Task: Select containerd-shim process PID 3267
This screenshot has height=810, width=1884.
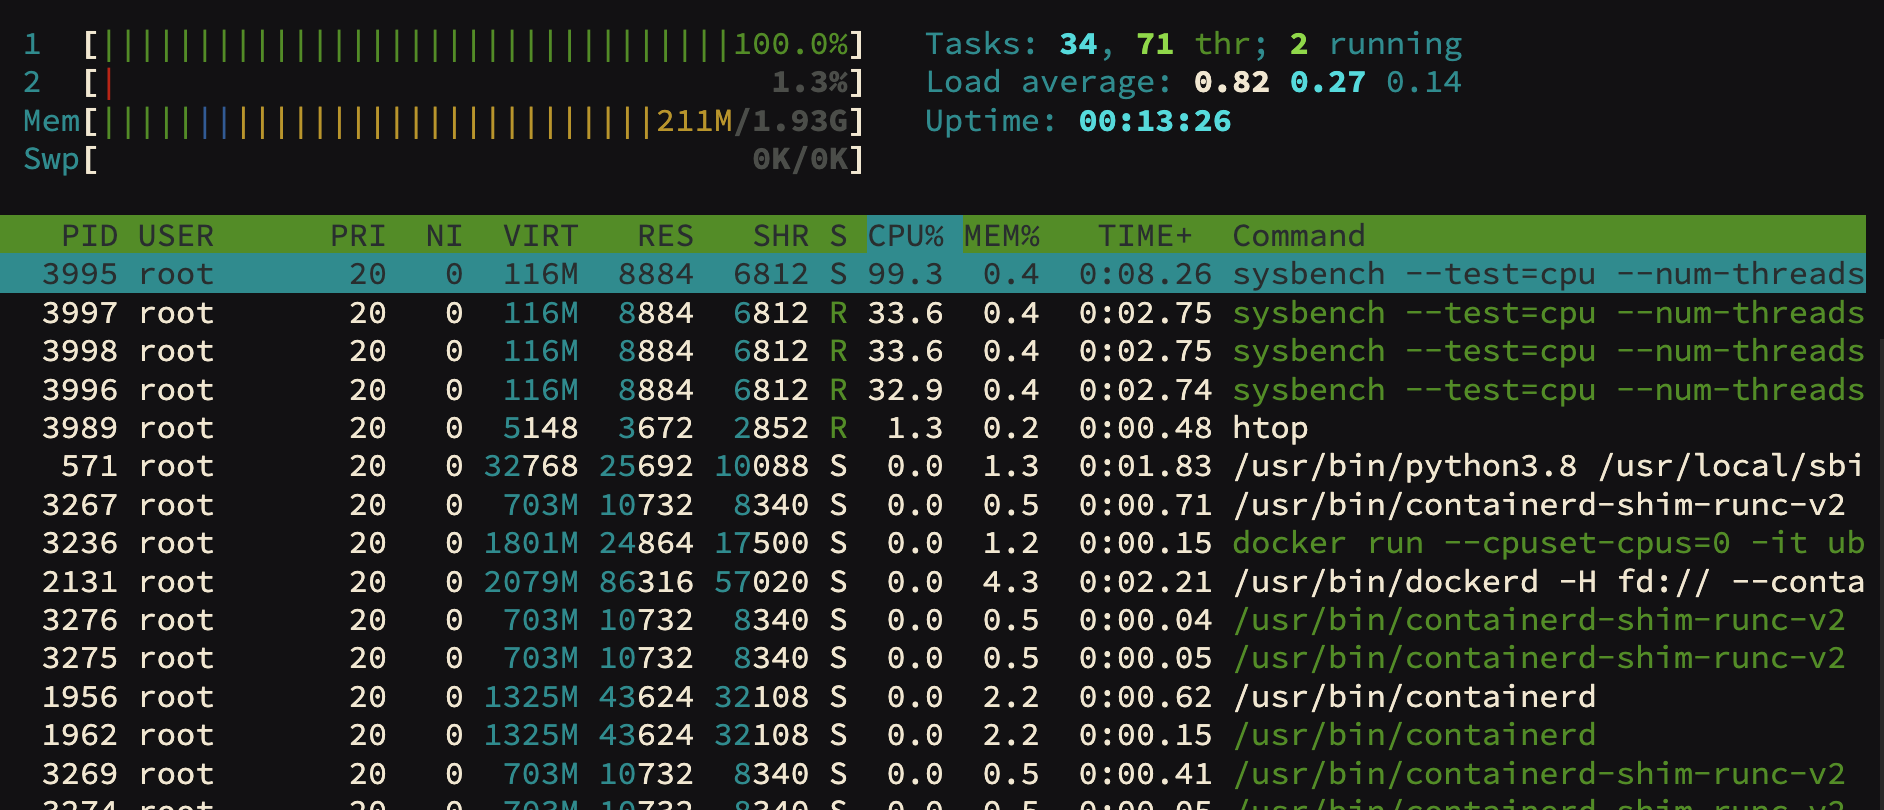Action: coord(933,505)
